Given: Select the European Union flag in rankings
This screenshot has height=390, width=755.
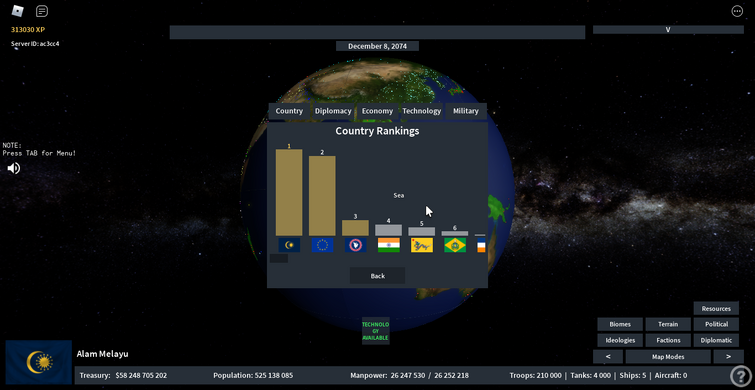Looking at the screenshot, I should pos(322,245).
